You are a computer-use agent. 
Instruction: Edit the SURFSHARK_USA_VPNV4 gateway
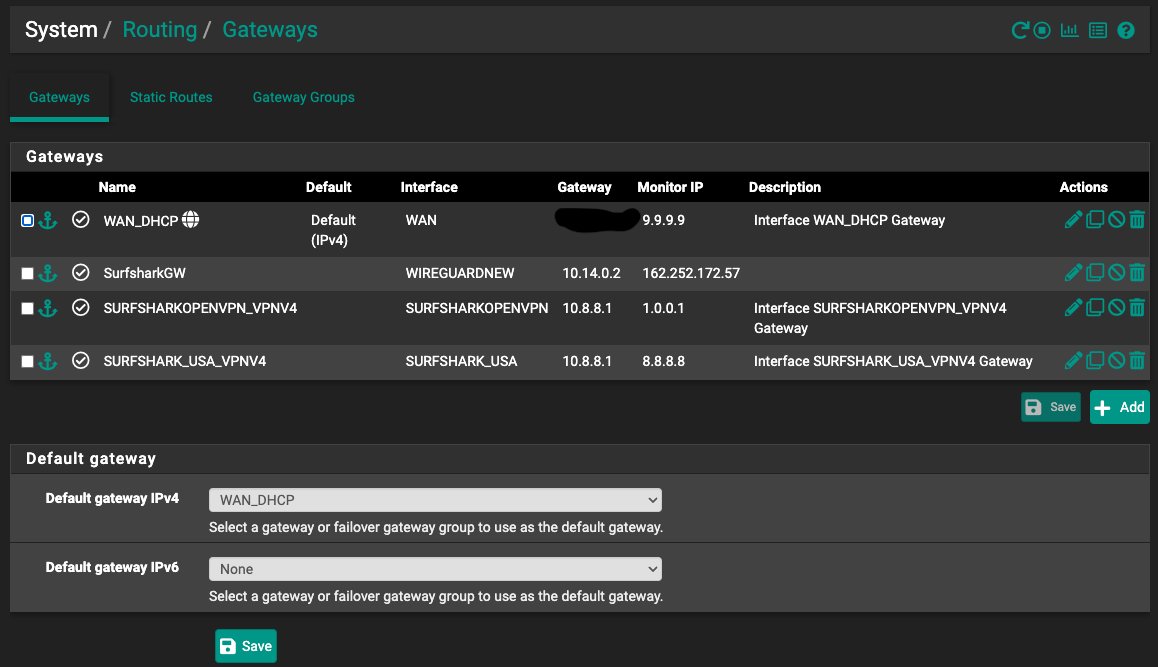click(1073, 360)
